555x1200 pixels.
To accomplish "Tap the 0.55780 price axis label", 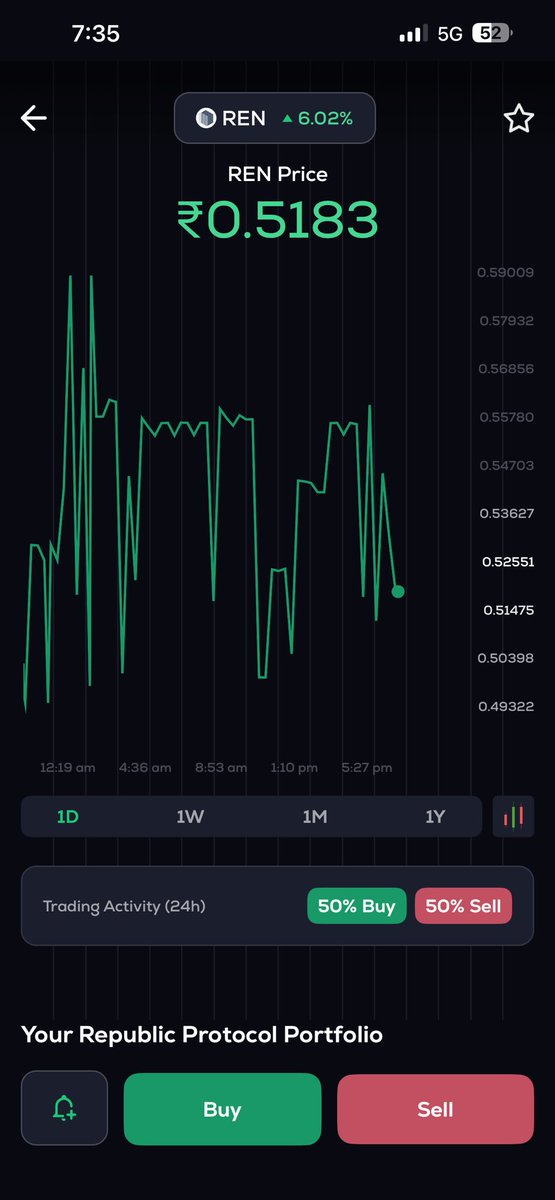I will click(505, 417).
